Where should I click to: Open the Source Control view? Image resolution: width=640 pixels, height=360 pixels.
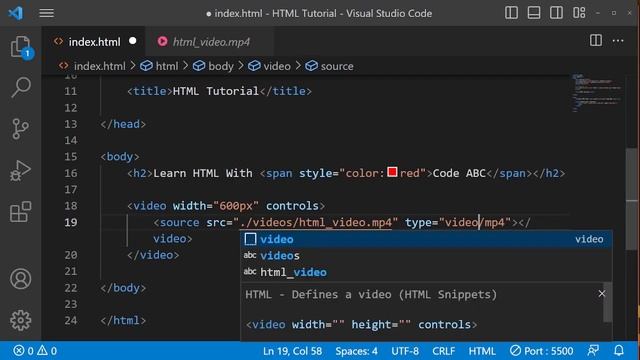tap(20, 129)
